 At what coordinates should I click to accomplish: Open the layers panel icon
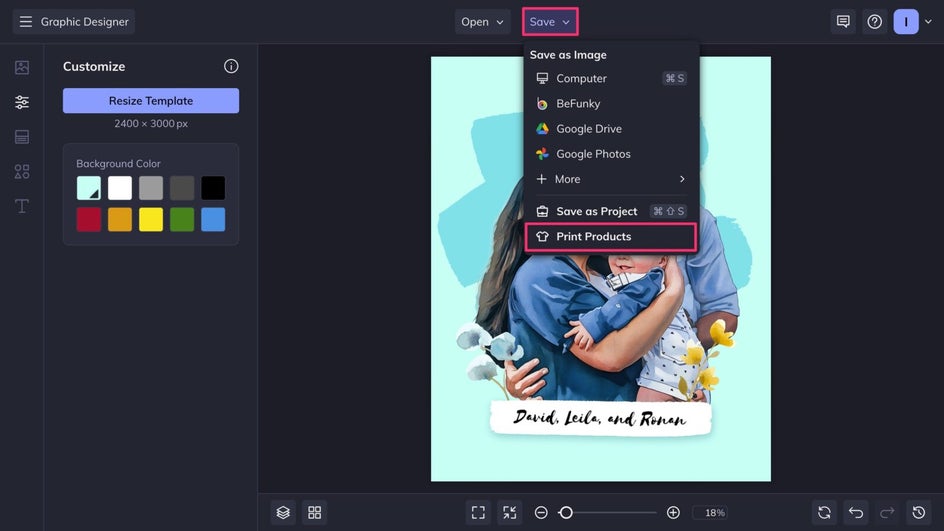click(283, 512)
